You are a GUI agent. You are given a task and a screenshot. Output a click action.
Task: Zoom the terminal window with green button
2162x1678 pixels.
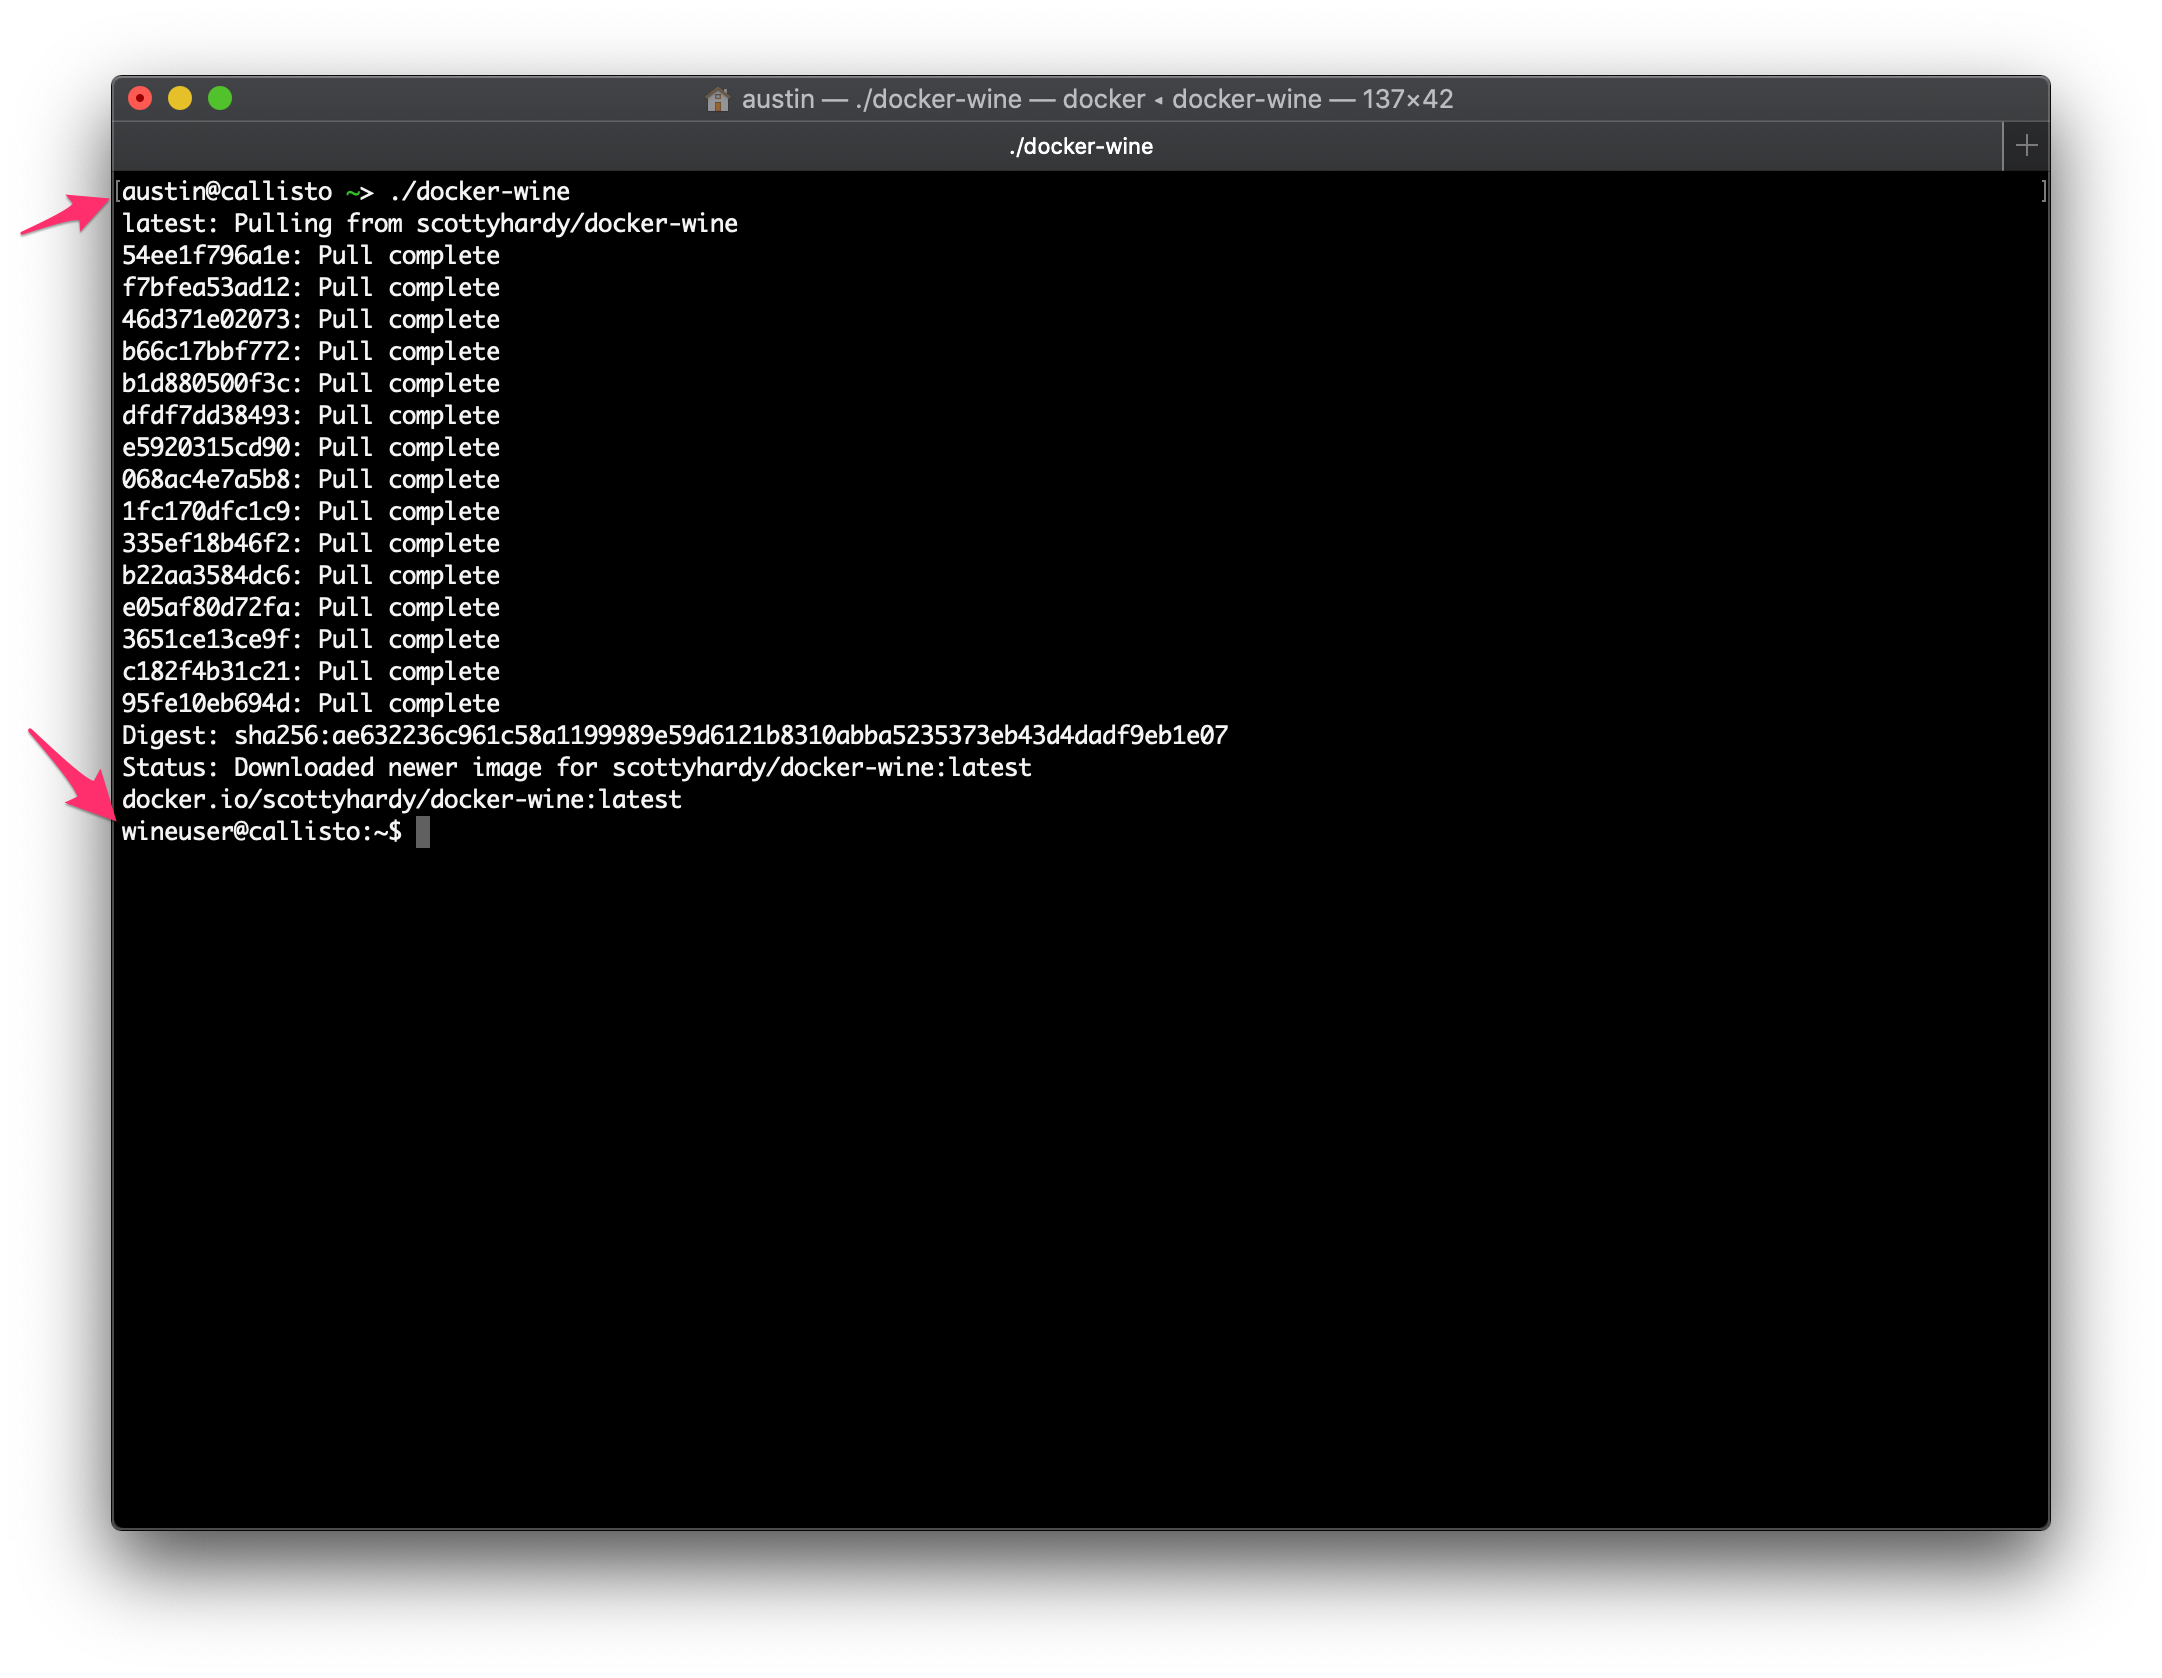[220, 98]
